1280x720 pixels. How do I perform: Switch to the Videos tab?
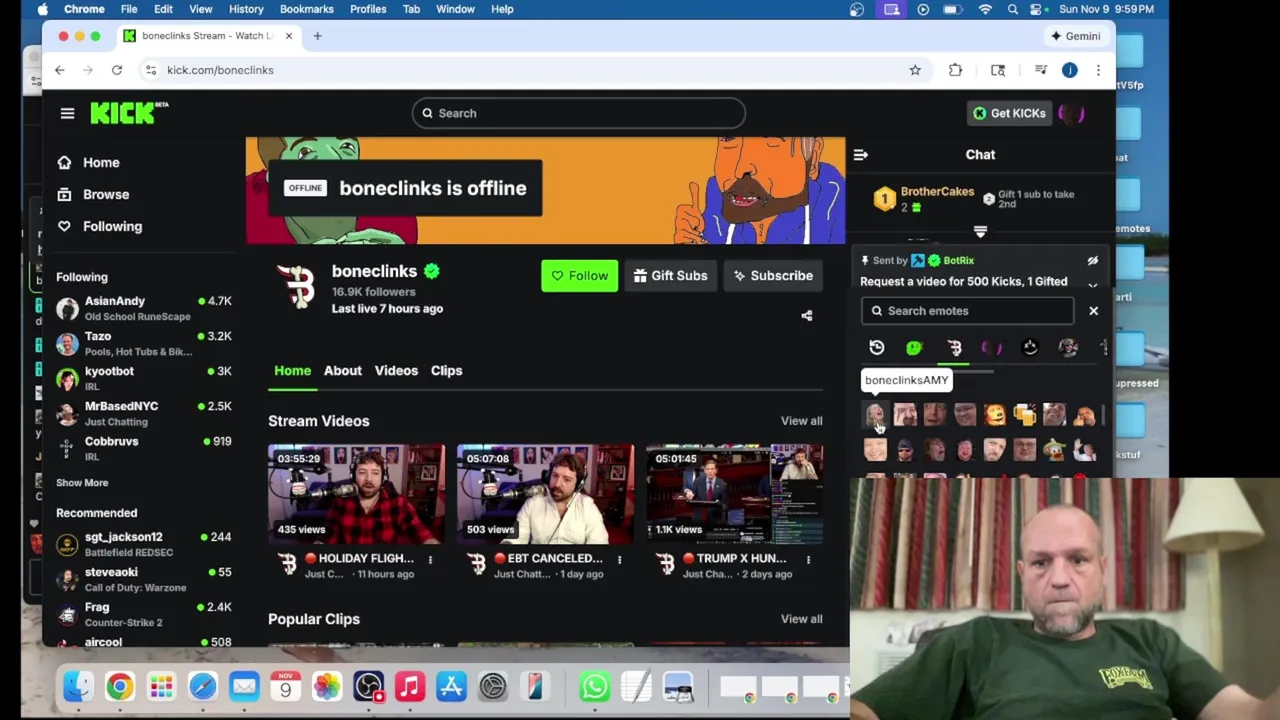point(396,371)
